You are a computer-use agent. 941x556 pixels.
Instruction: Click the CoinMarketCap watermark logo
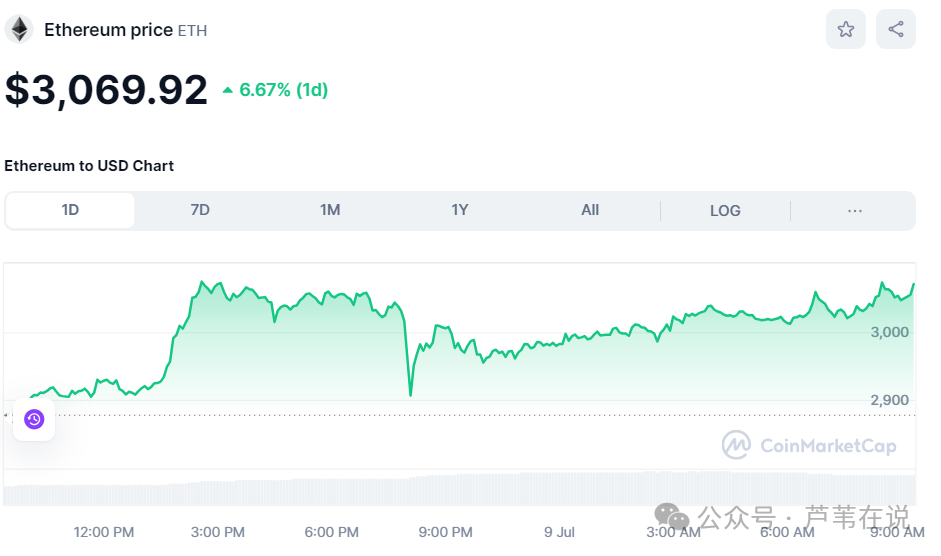(x=737, y=445)
